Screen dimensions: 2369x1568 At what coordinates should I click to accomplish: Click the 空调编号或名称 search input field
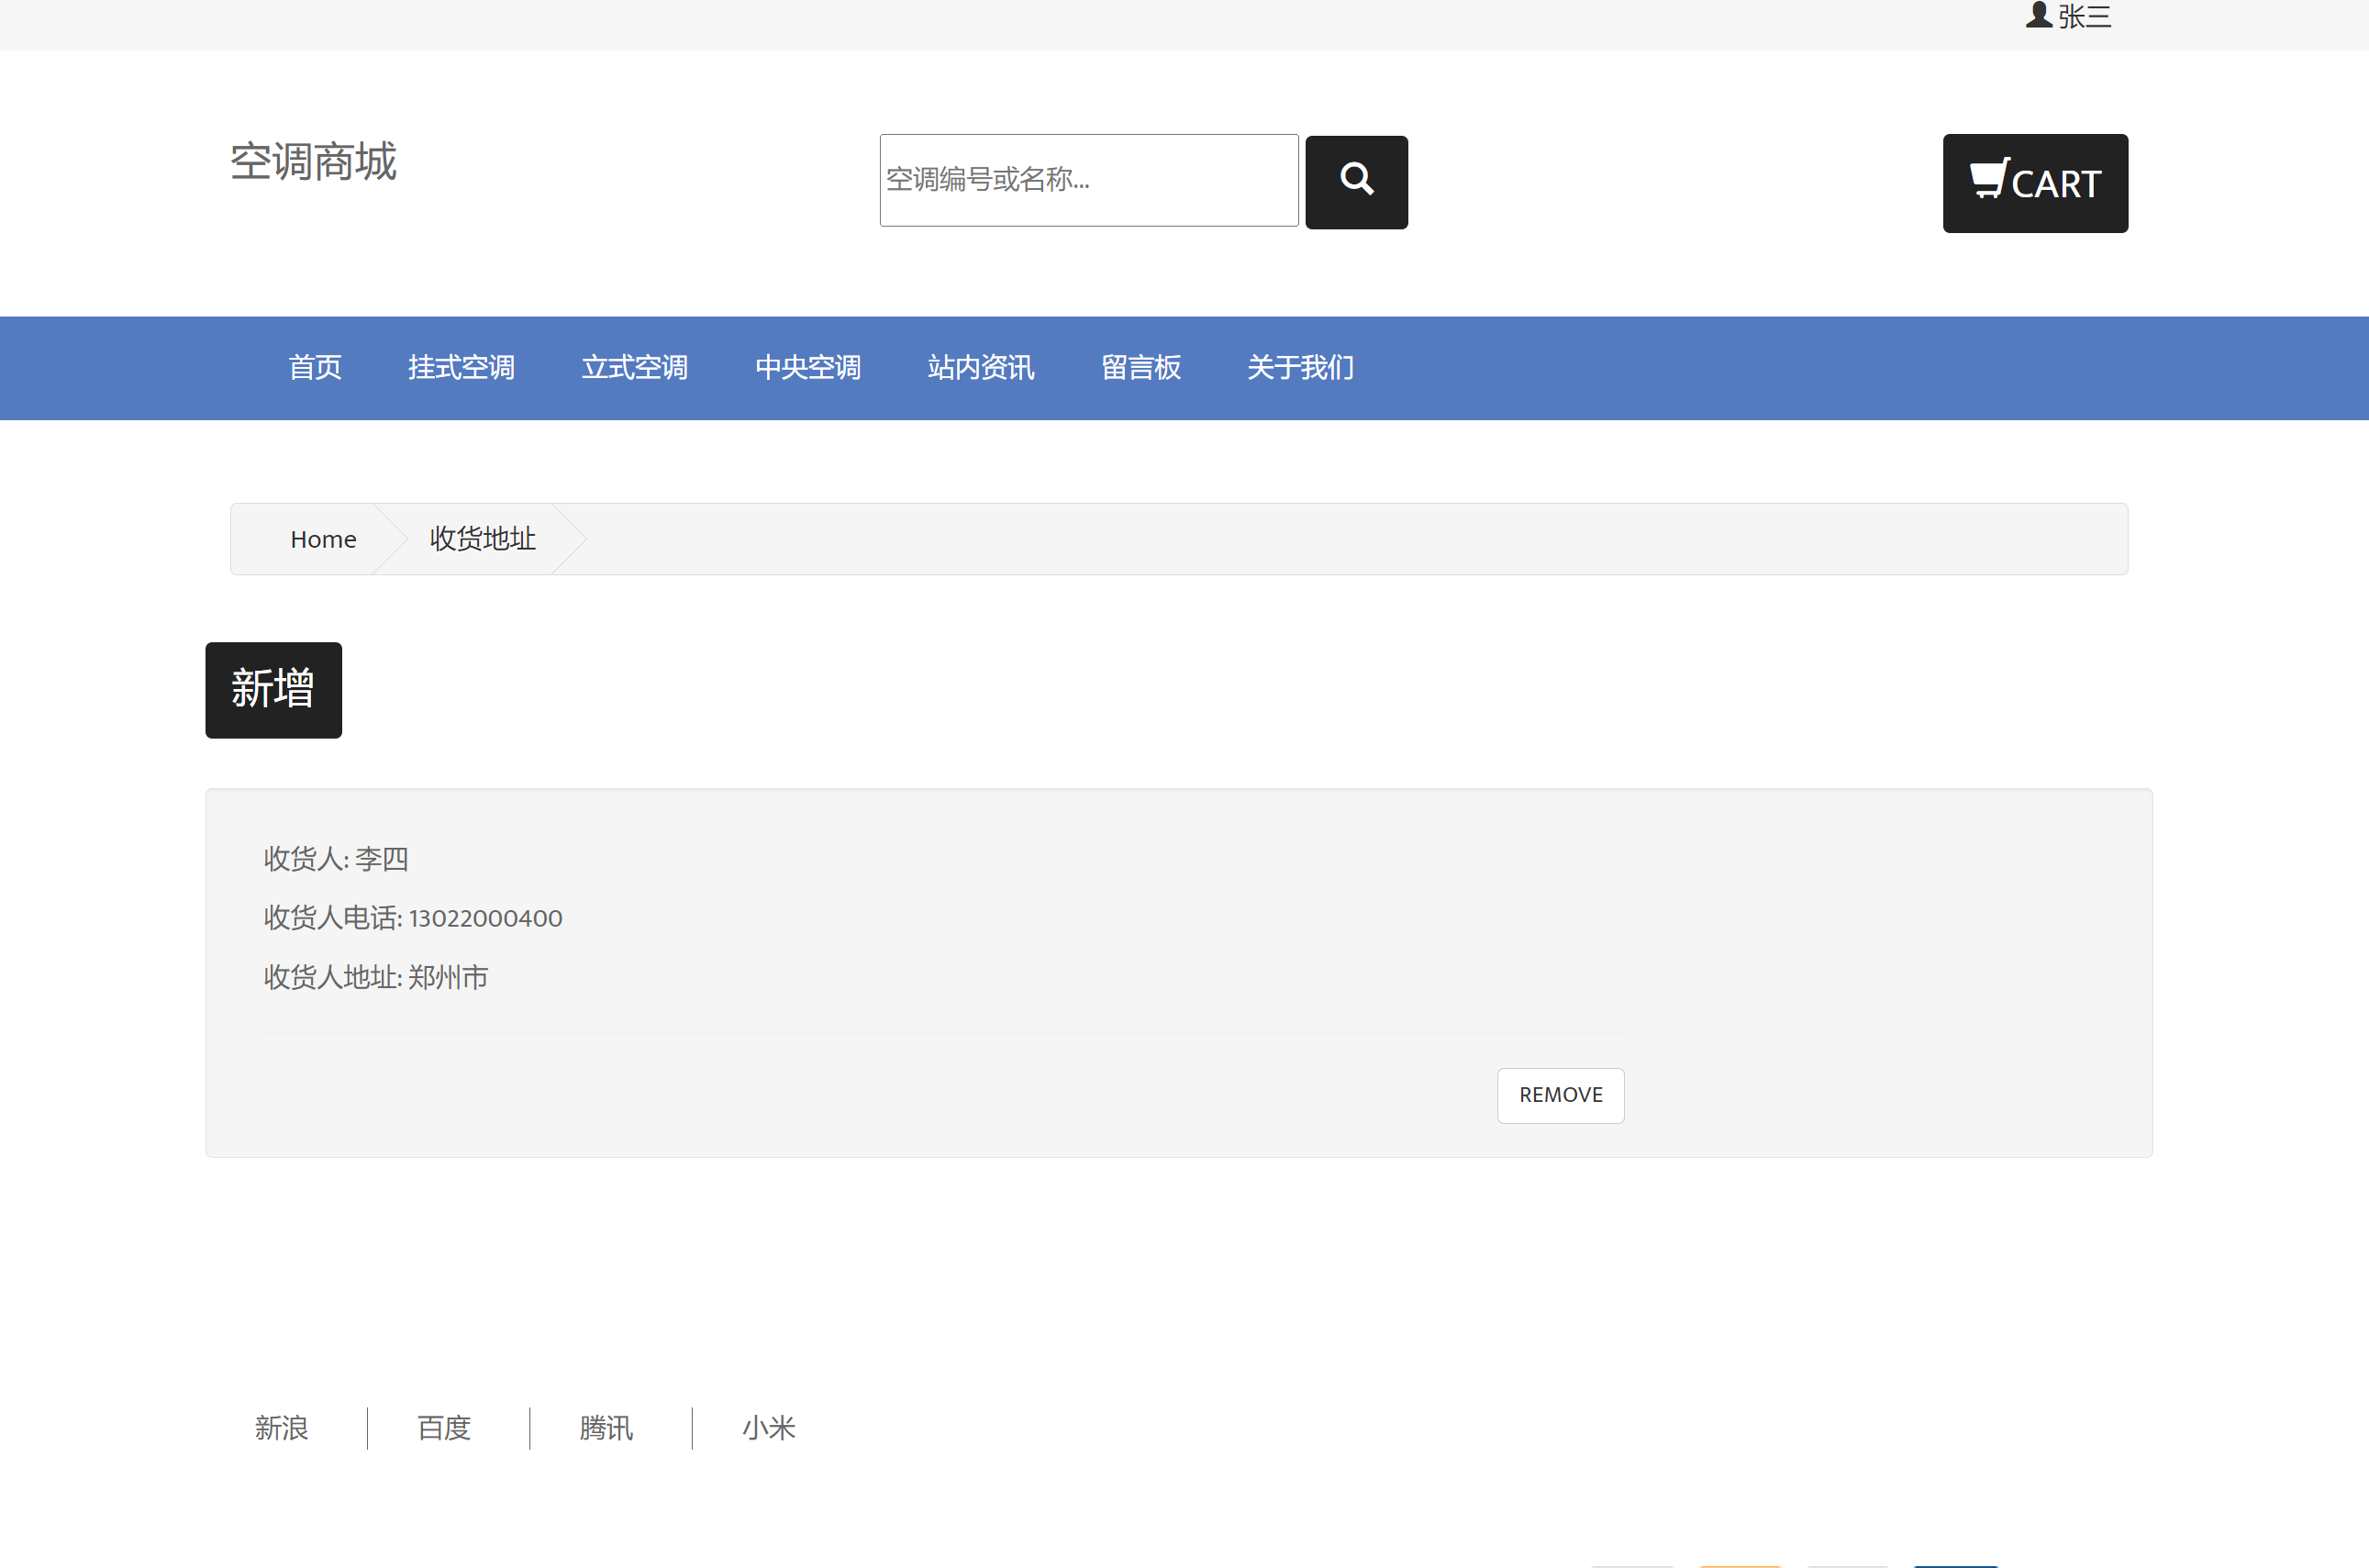[1088, 180]
